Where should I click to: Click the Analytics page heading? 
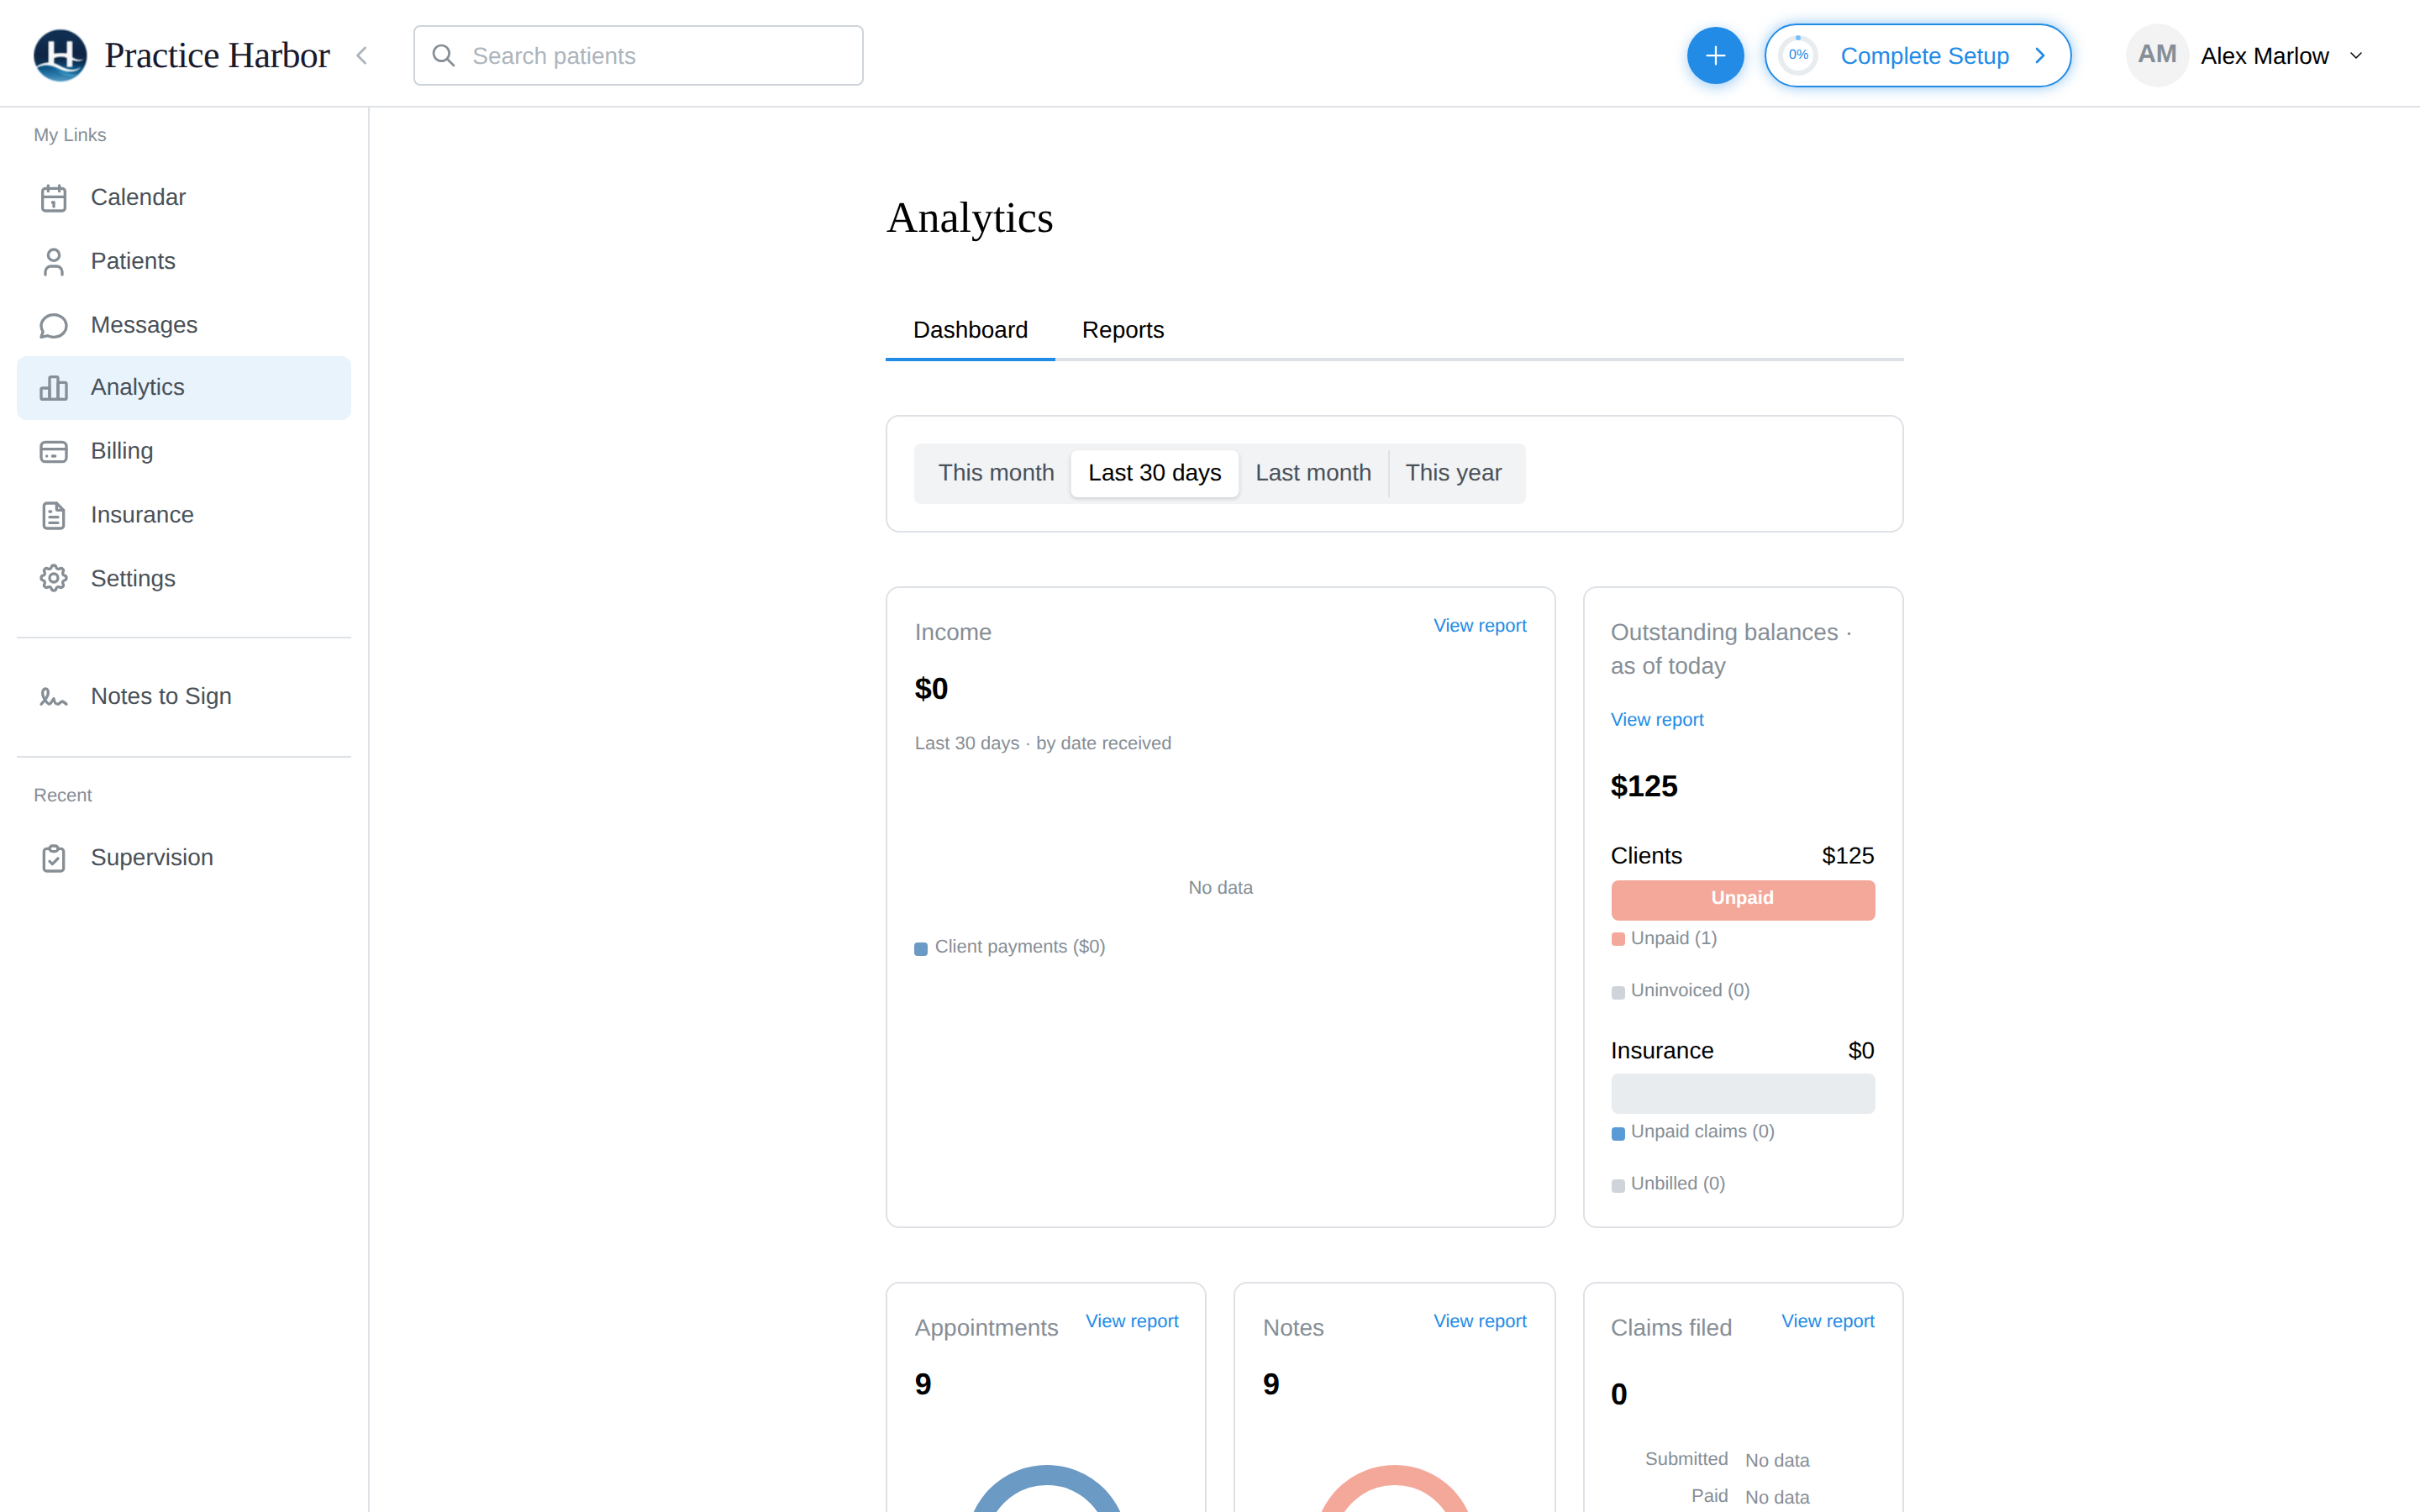[x=969, y=218]
